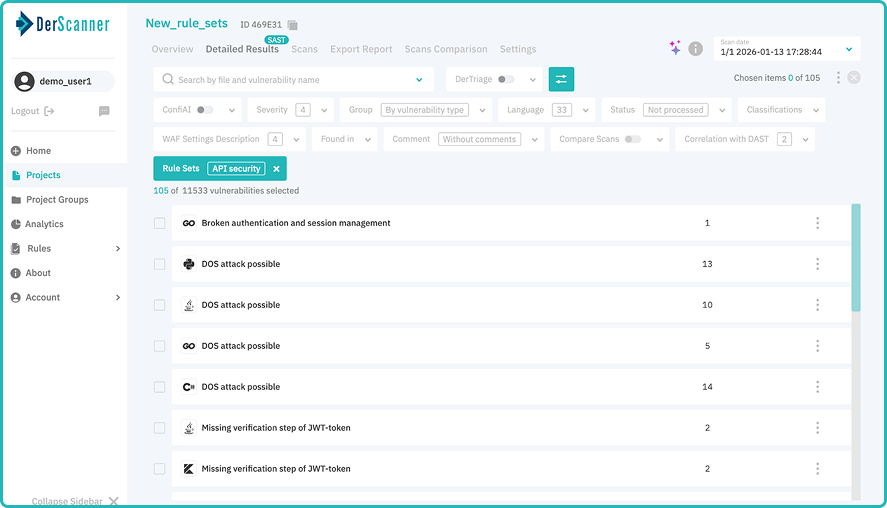Viewport: 887px width, 508px height.
Task: Click Collapse Sidebar text
Action: (x=67, y=501)
